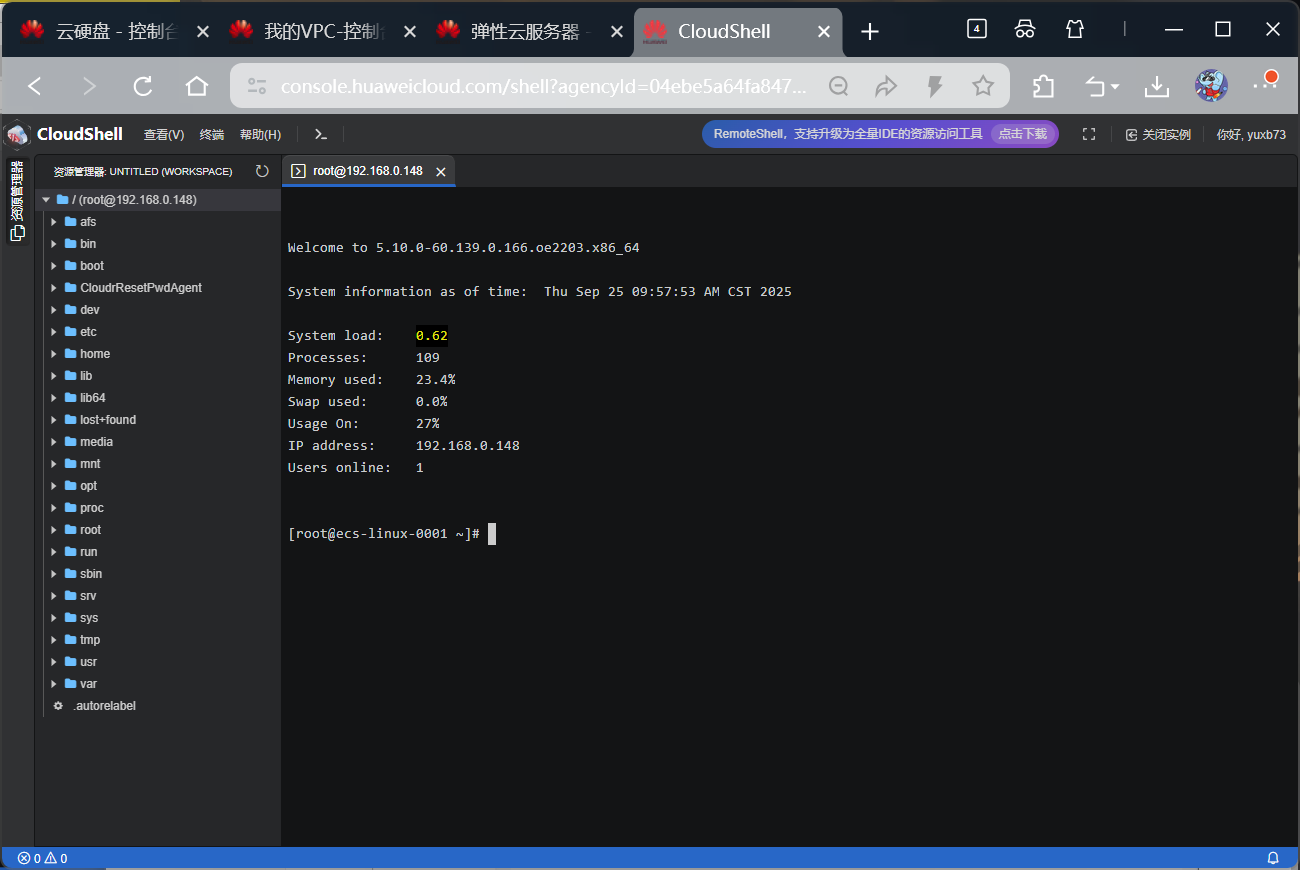Go to browser home page
This screenshot has width=1300, height=870.
[197, 86]
